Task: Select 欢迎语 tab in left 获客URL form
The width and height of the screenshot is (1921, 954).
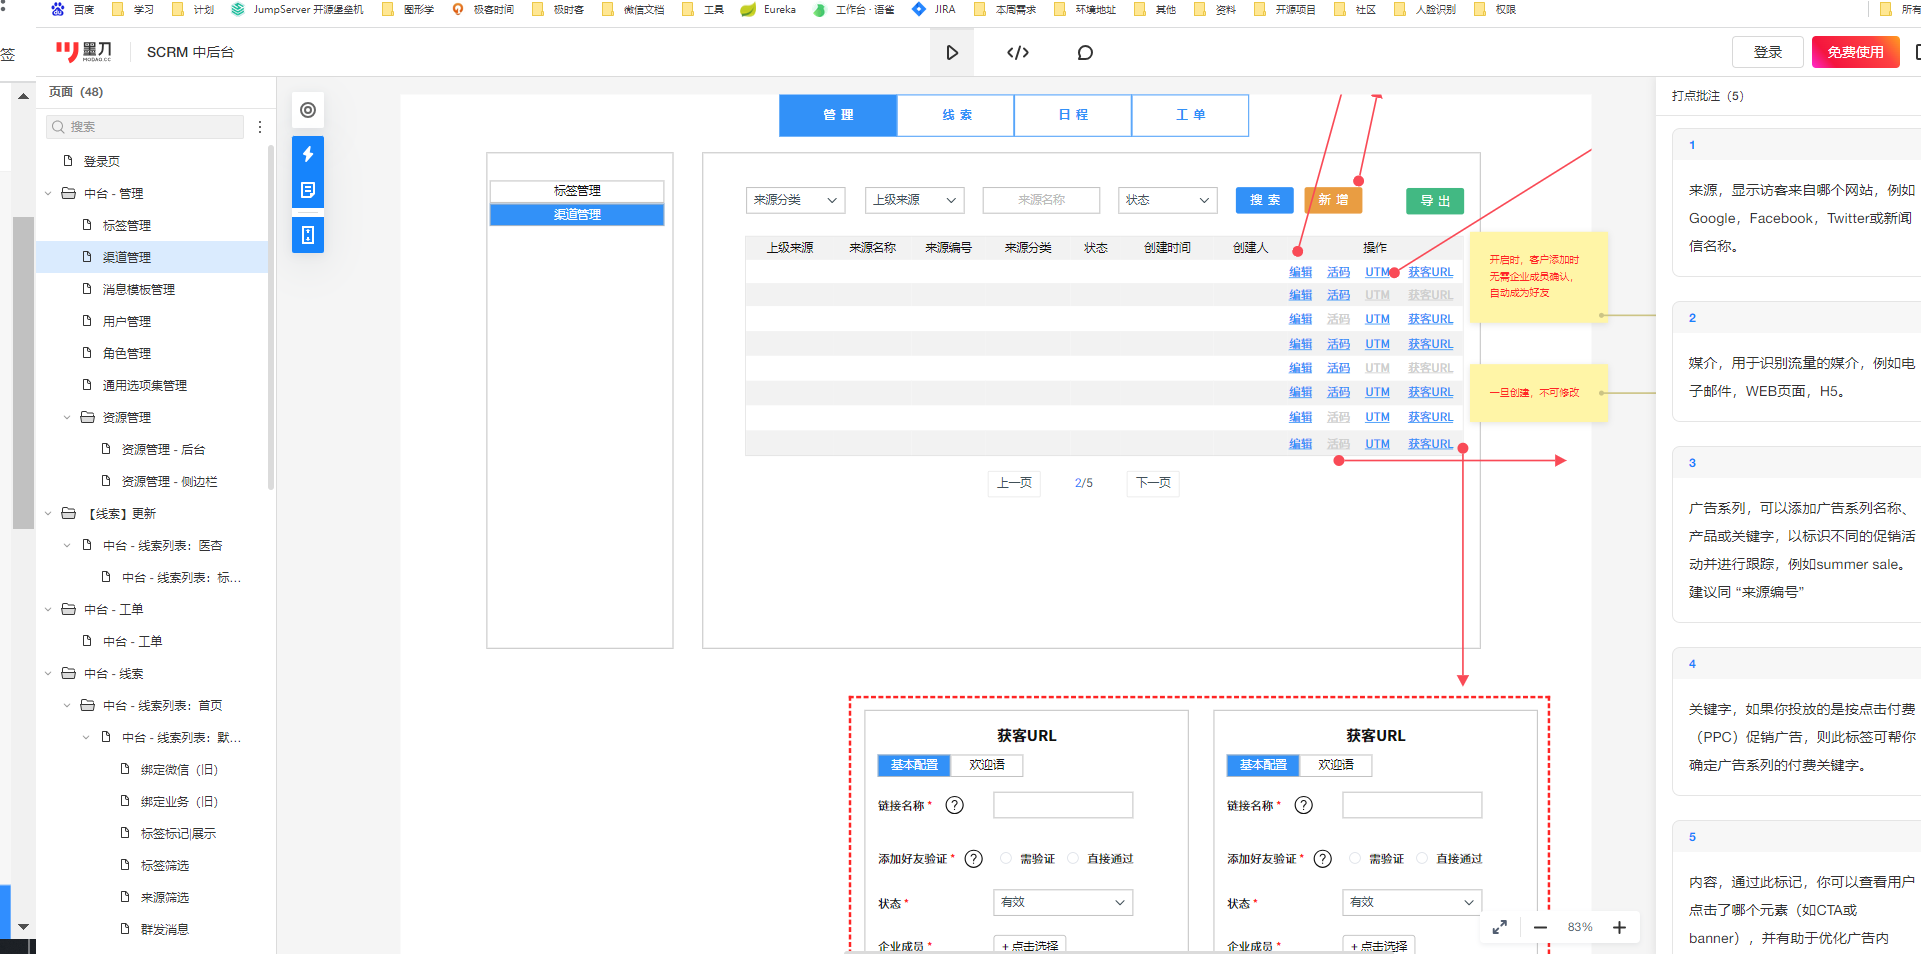Action: click(x=987, y=765)
